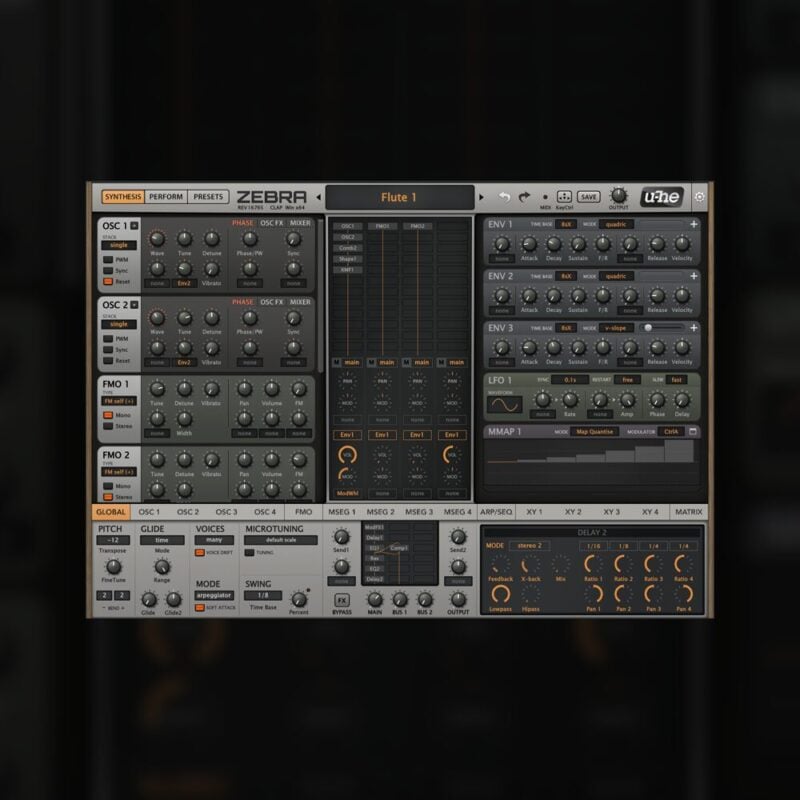
Task: Click the u-he logo badge
Action: click(662, 197)
